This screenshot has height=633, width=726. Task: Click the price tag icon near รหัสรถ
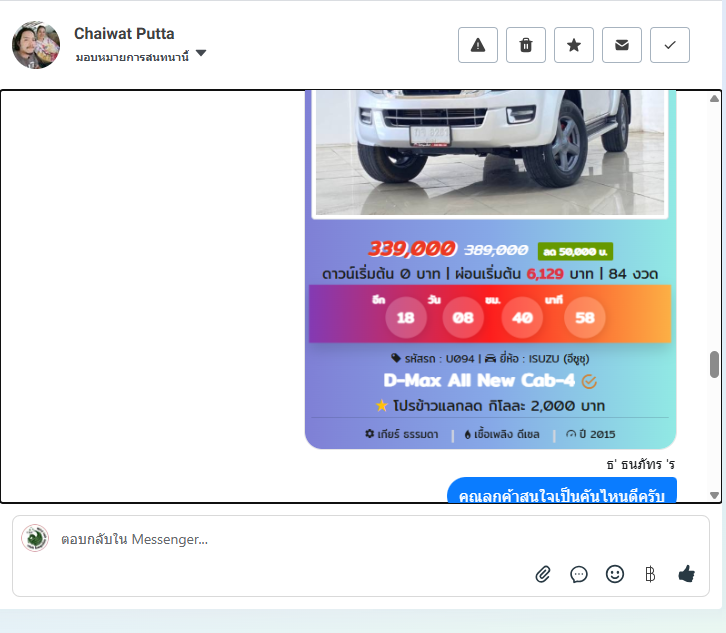(396, 358)
